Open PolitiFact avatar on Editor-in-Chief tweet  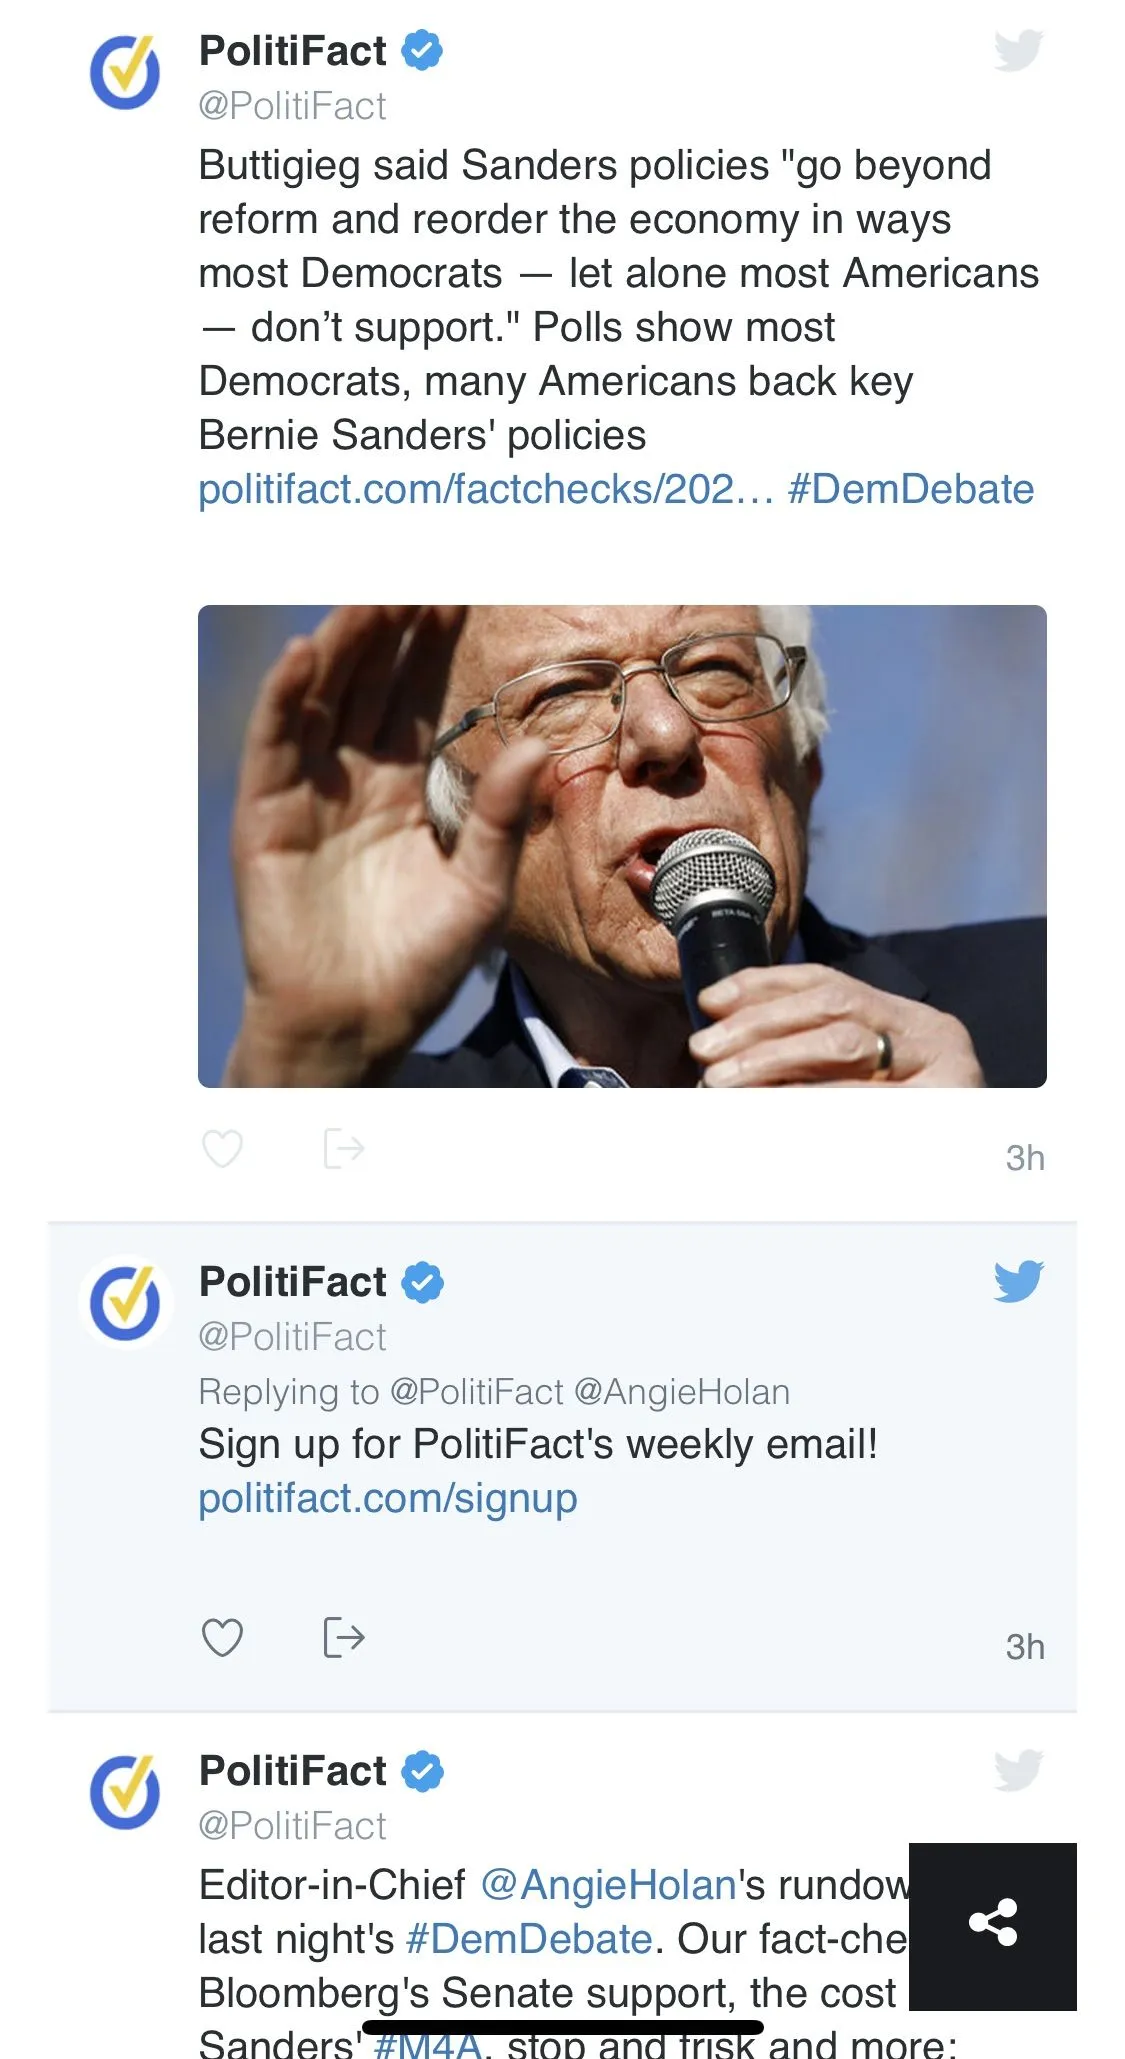[125, 1792]
